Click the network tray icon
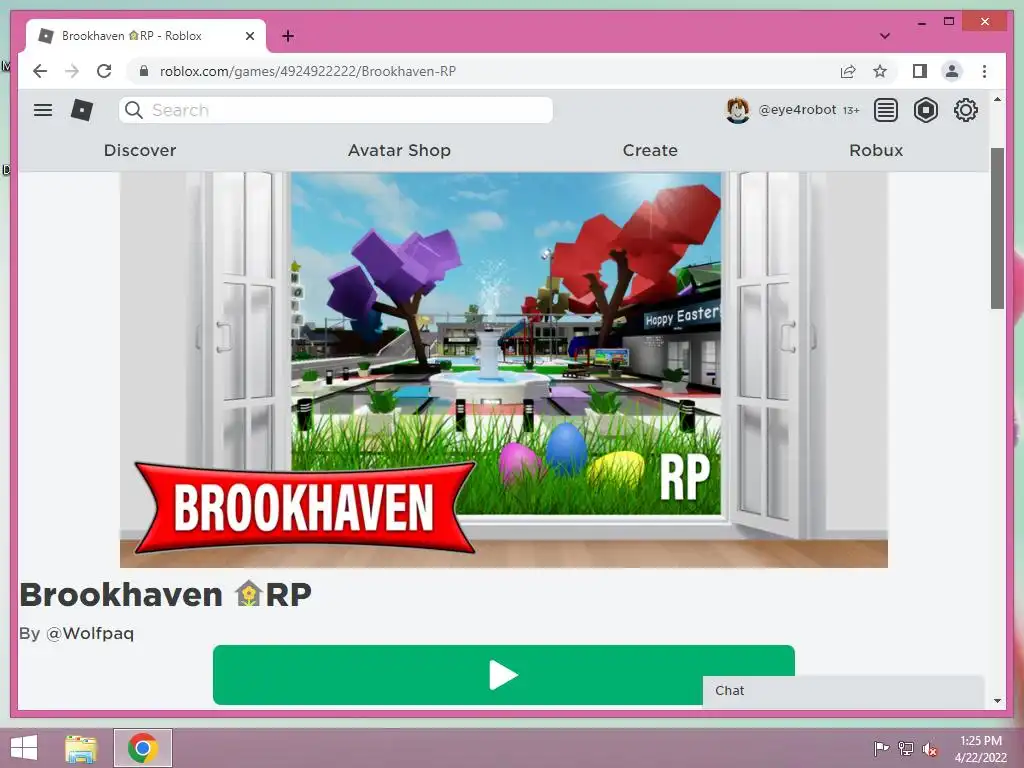Image resolution: width=1024 pixels, height=768 pixels. point(906,748)
